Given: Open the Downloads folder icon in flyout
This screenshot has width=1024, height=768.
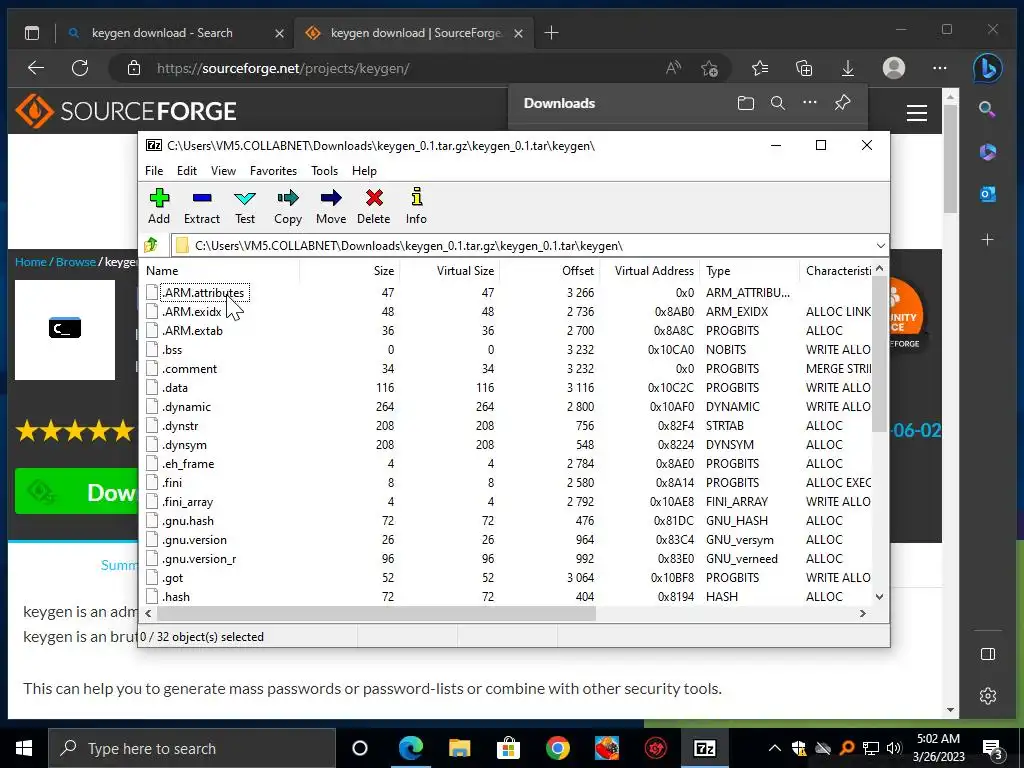Looking at the screenshot, I should click(x=745, y=103).
